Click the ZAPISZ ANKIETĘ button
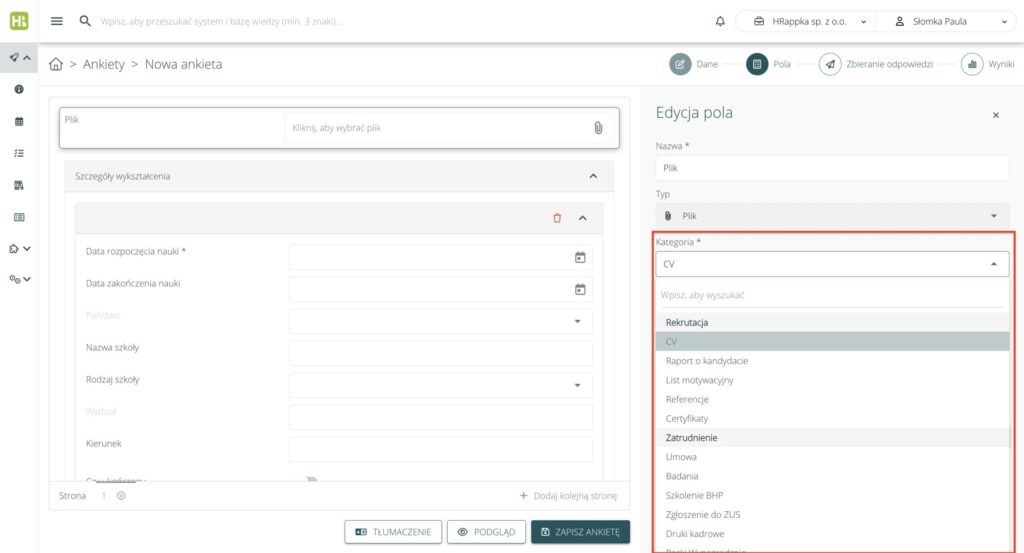Image resolution: width=1024 pixels, height=553 pixels. [x=580, y=532]
